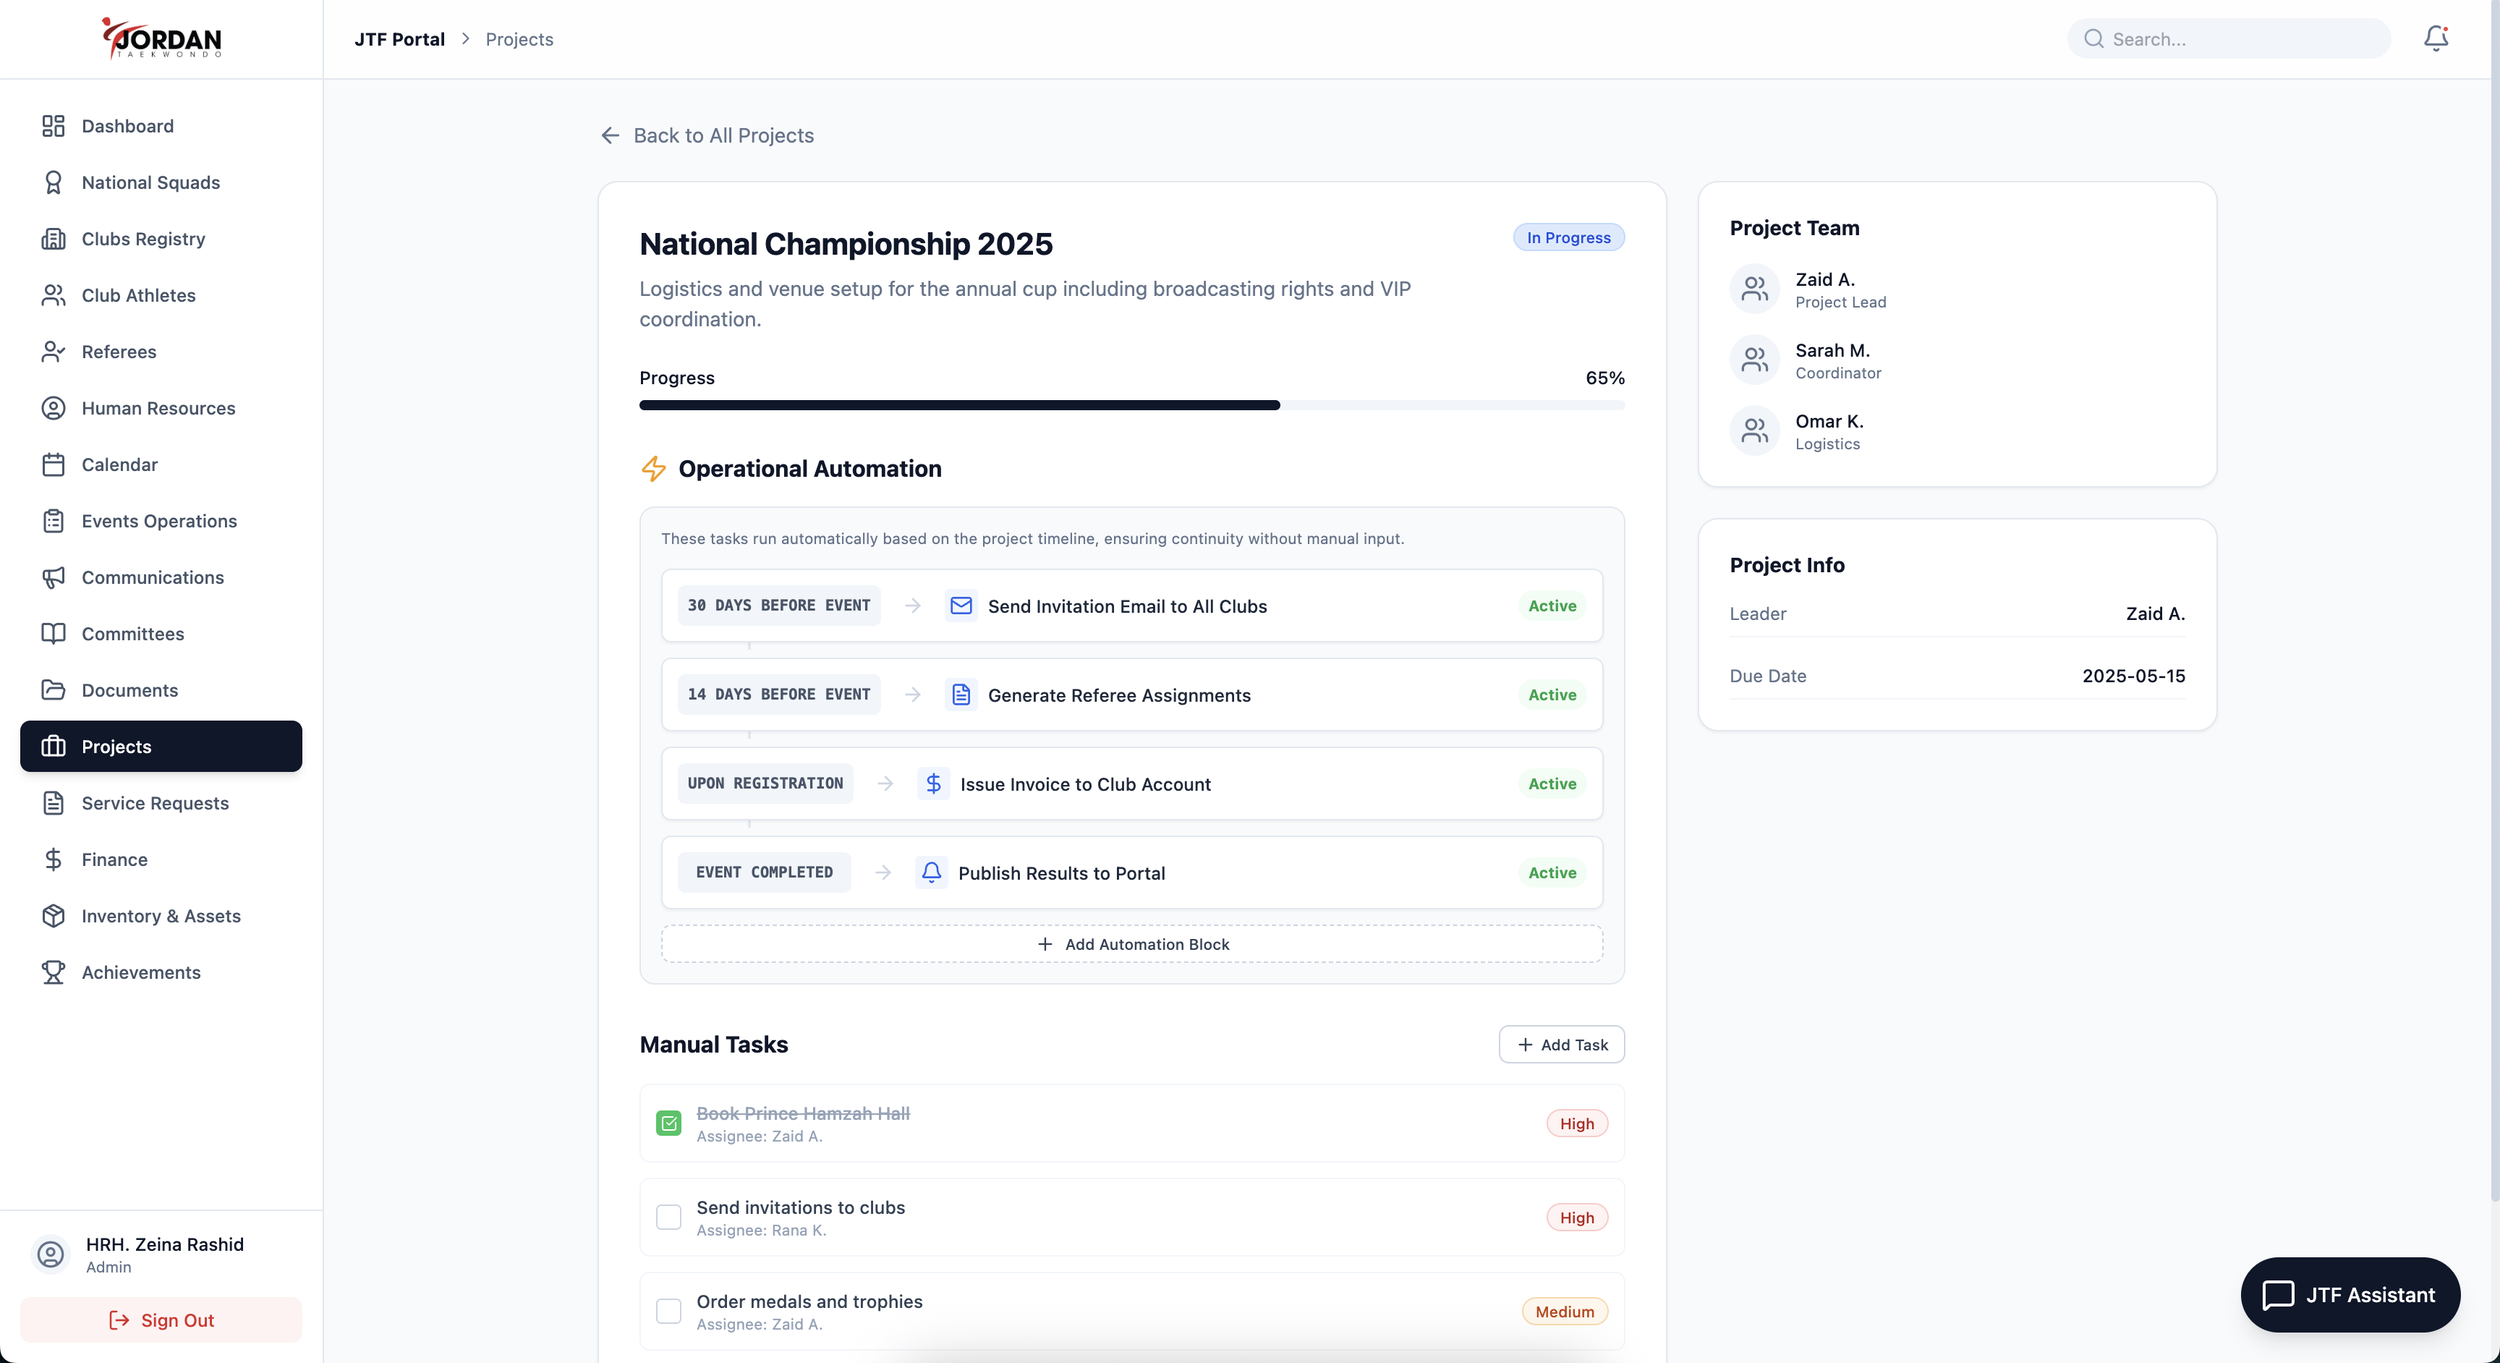Viewport: 2500px width, 1363px height.
Task: Click the Add Automation Block button
Action: (x=1131, y=944)
